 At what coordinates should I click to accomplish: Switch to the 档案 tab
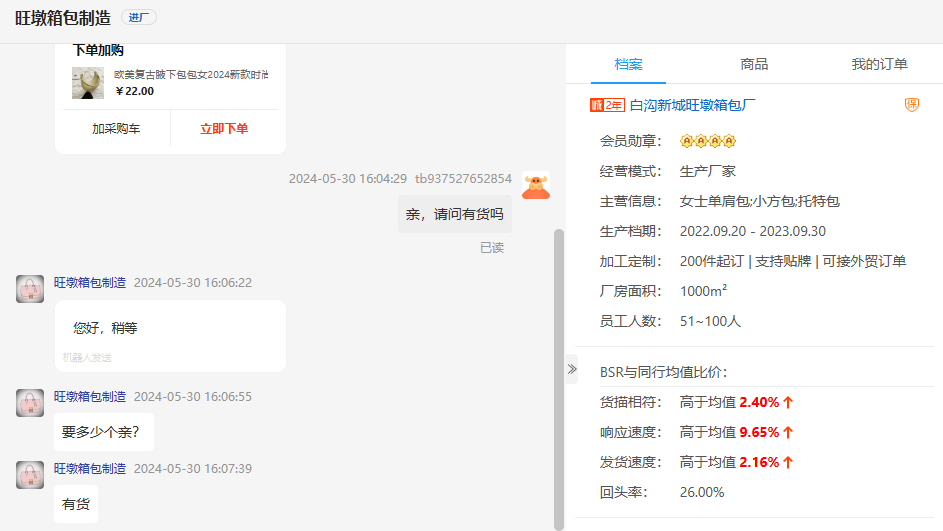(628, 64)
